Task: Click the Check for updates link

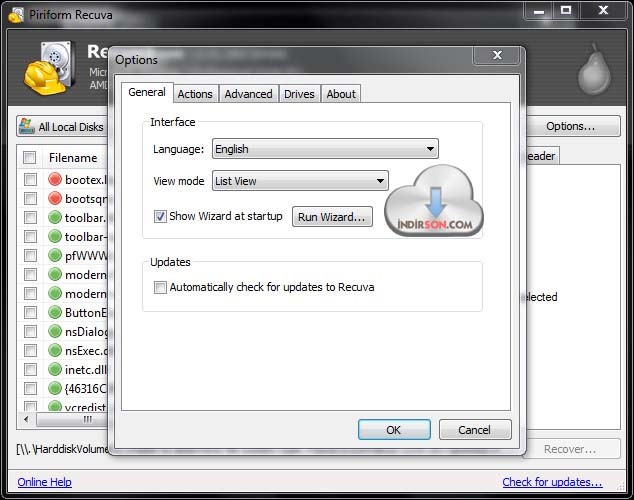Action: click(x=552, y=482)
